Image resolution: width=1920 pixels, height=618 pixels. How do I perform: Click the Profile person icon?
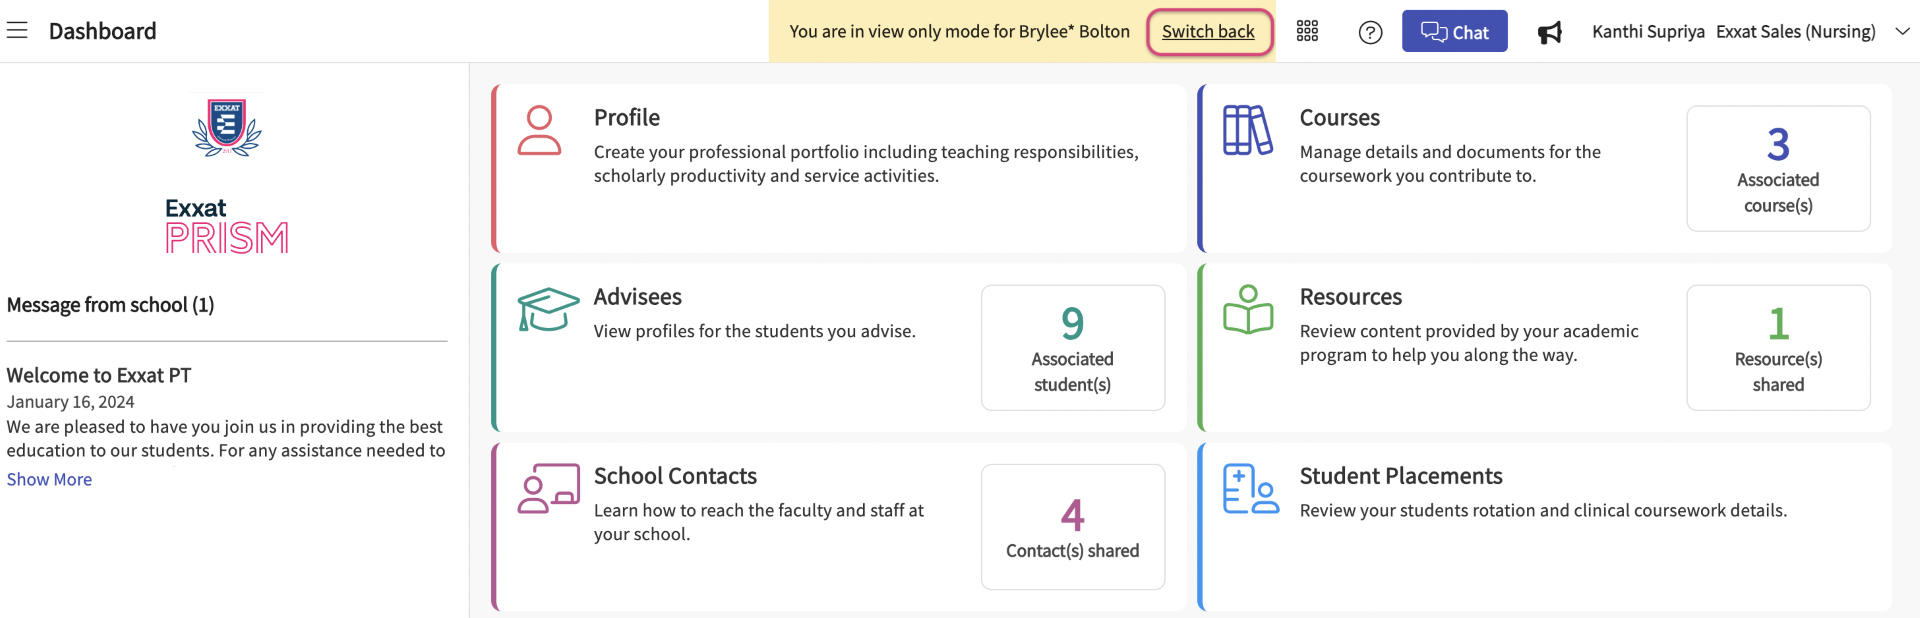[x=539, y=131]
